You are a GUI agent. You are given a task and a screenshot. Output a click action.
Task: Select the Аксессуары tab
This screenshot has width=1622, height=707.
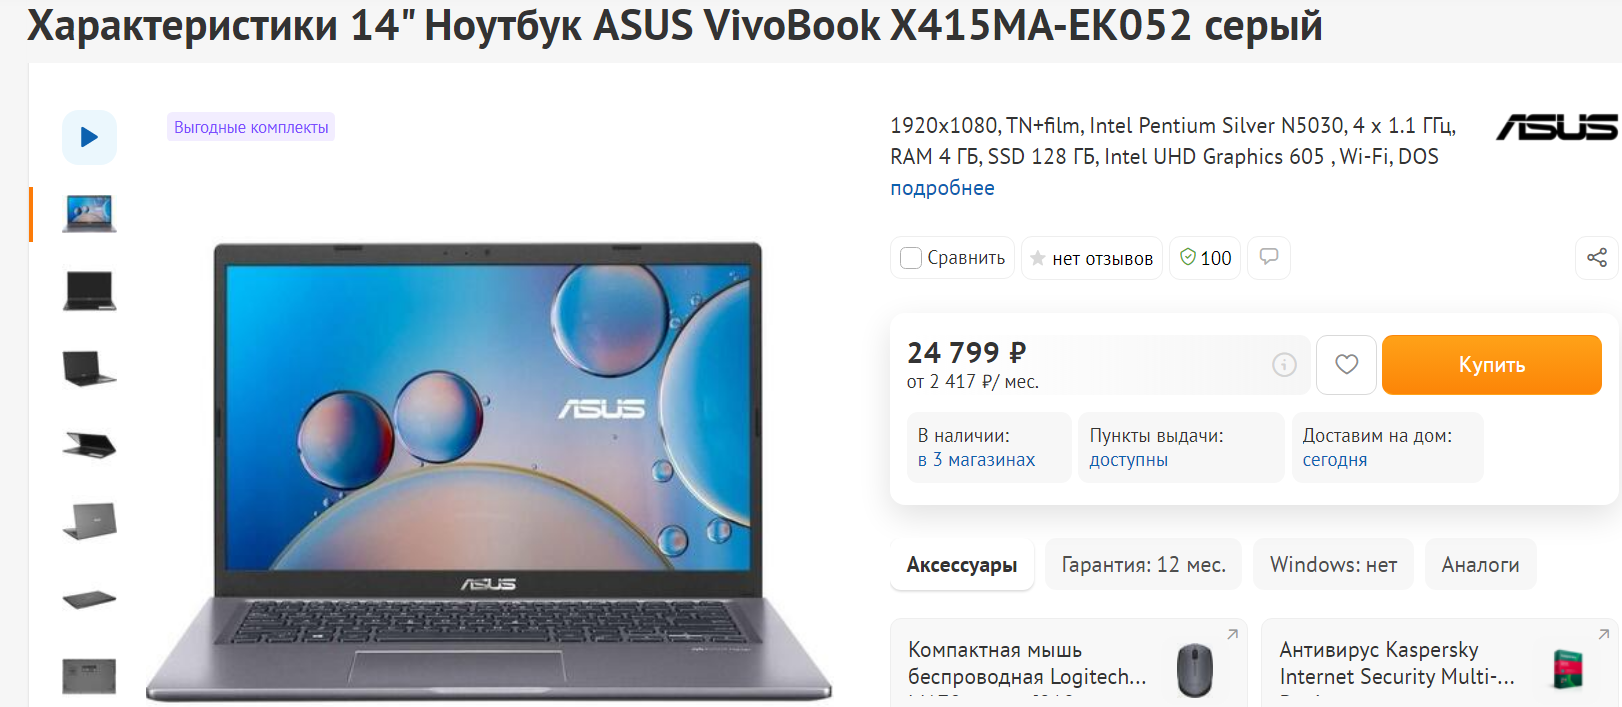coord(962,565)
